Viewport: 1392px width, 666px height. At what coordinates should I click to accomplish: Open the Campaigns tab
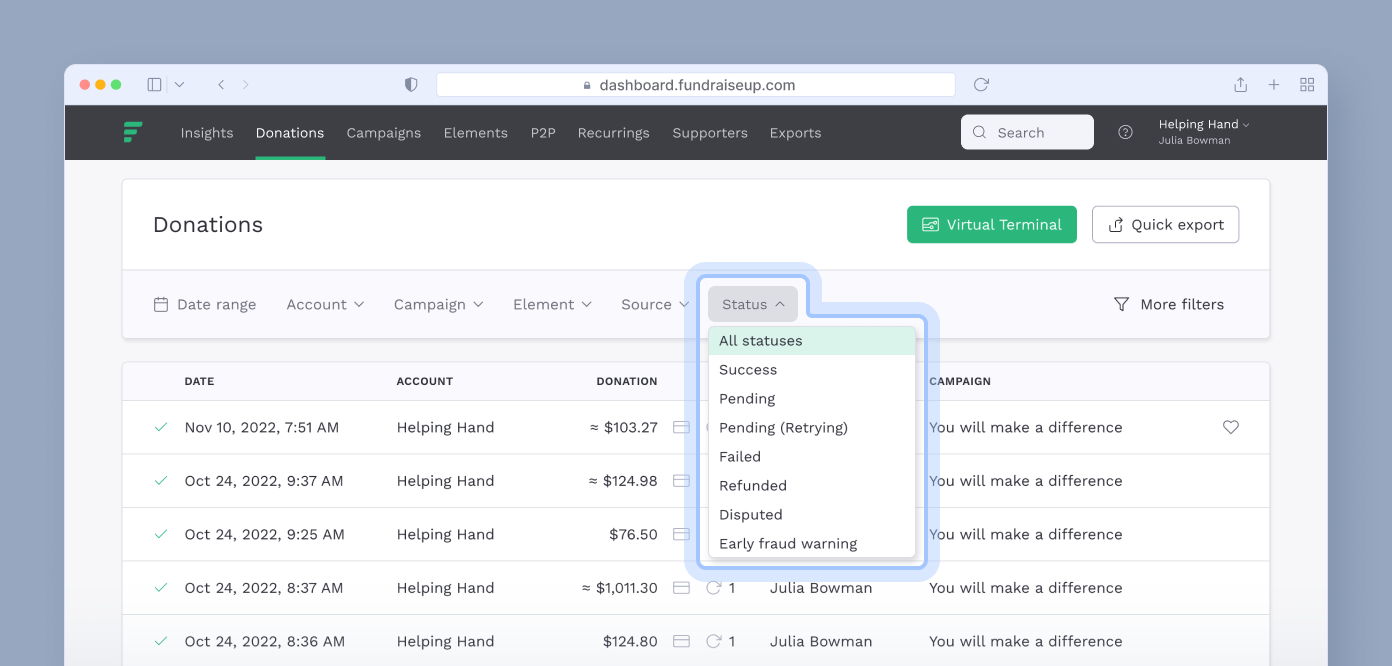tap(384, 132)
